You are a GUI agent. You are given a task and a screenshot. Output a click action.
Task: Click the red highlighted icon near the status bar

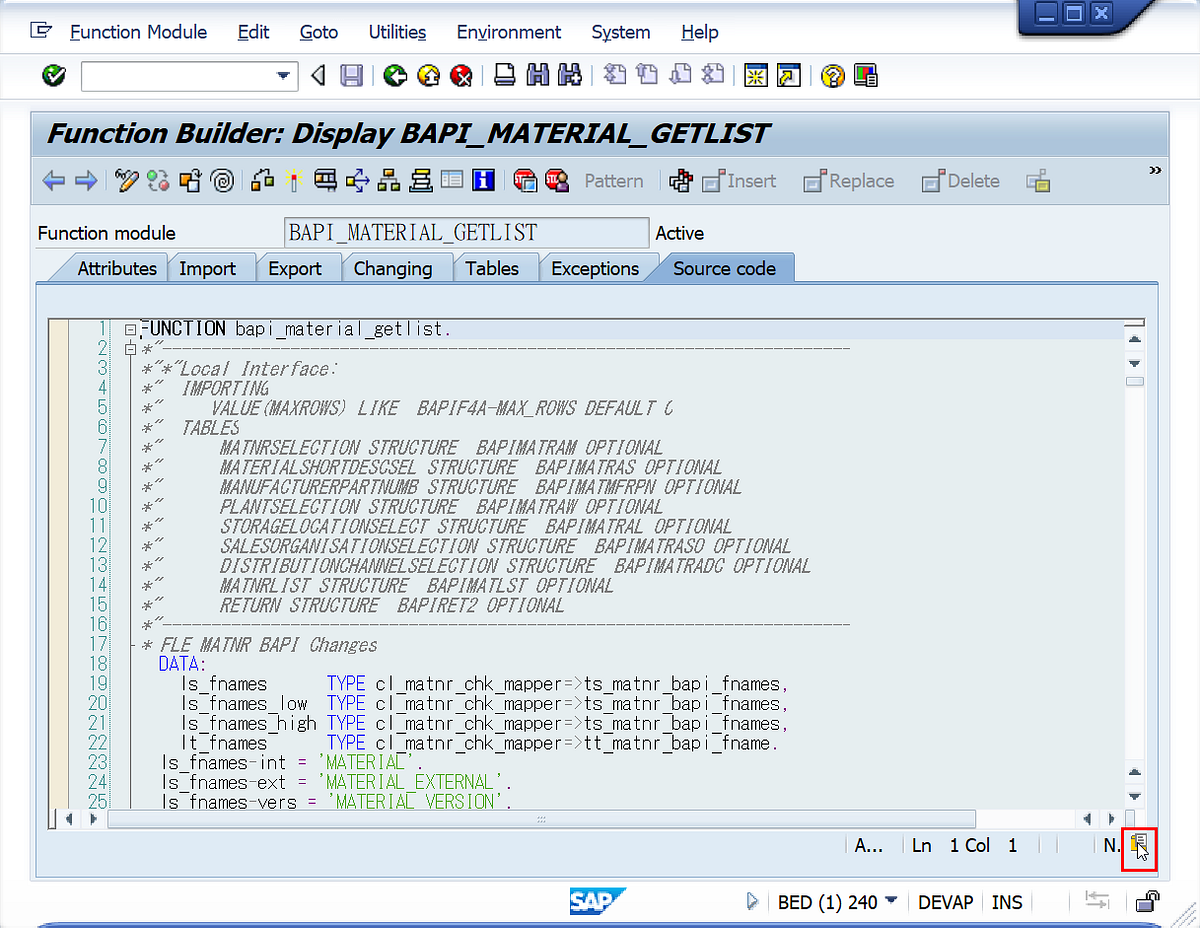[1139, 849]
